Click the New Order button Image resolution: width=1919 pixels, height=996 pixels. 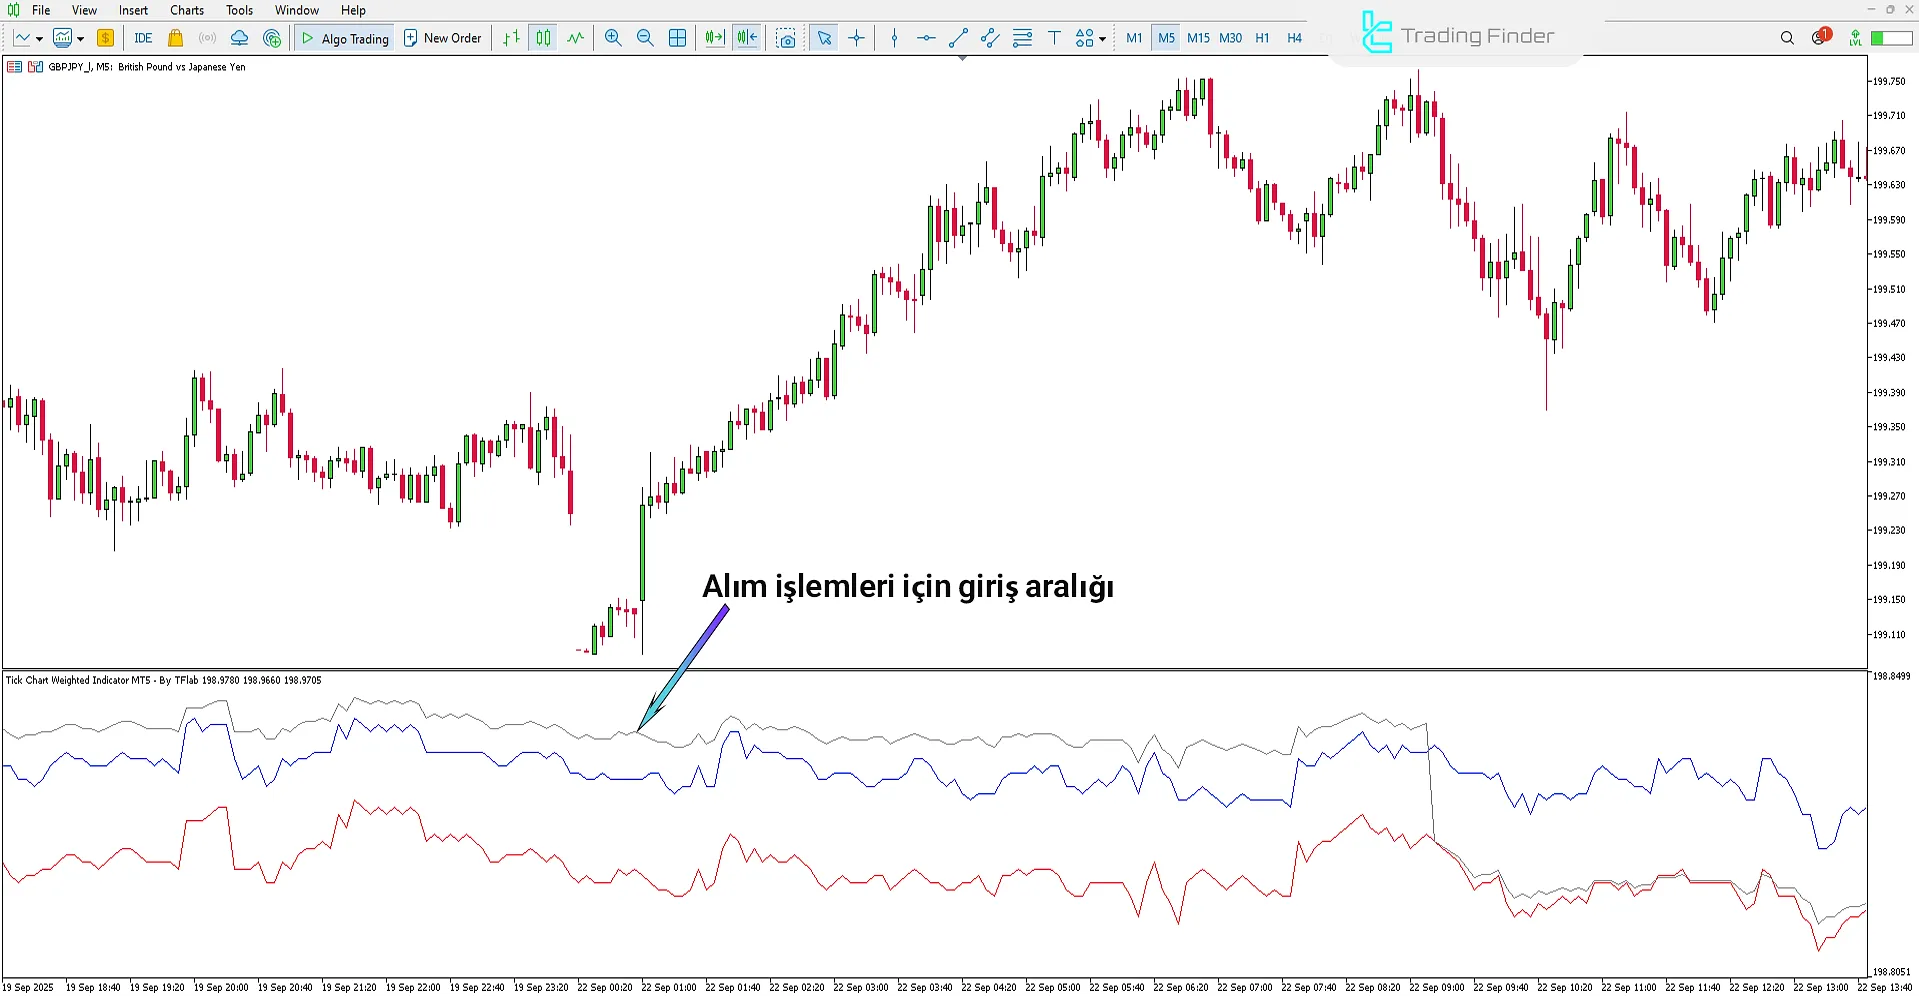pos(443,38)
